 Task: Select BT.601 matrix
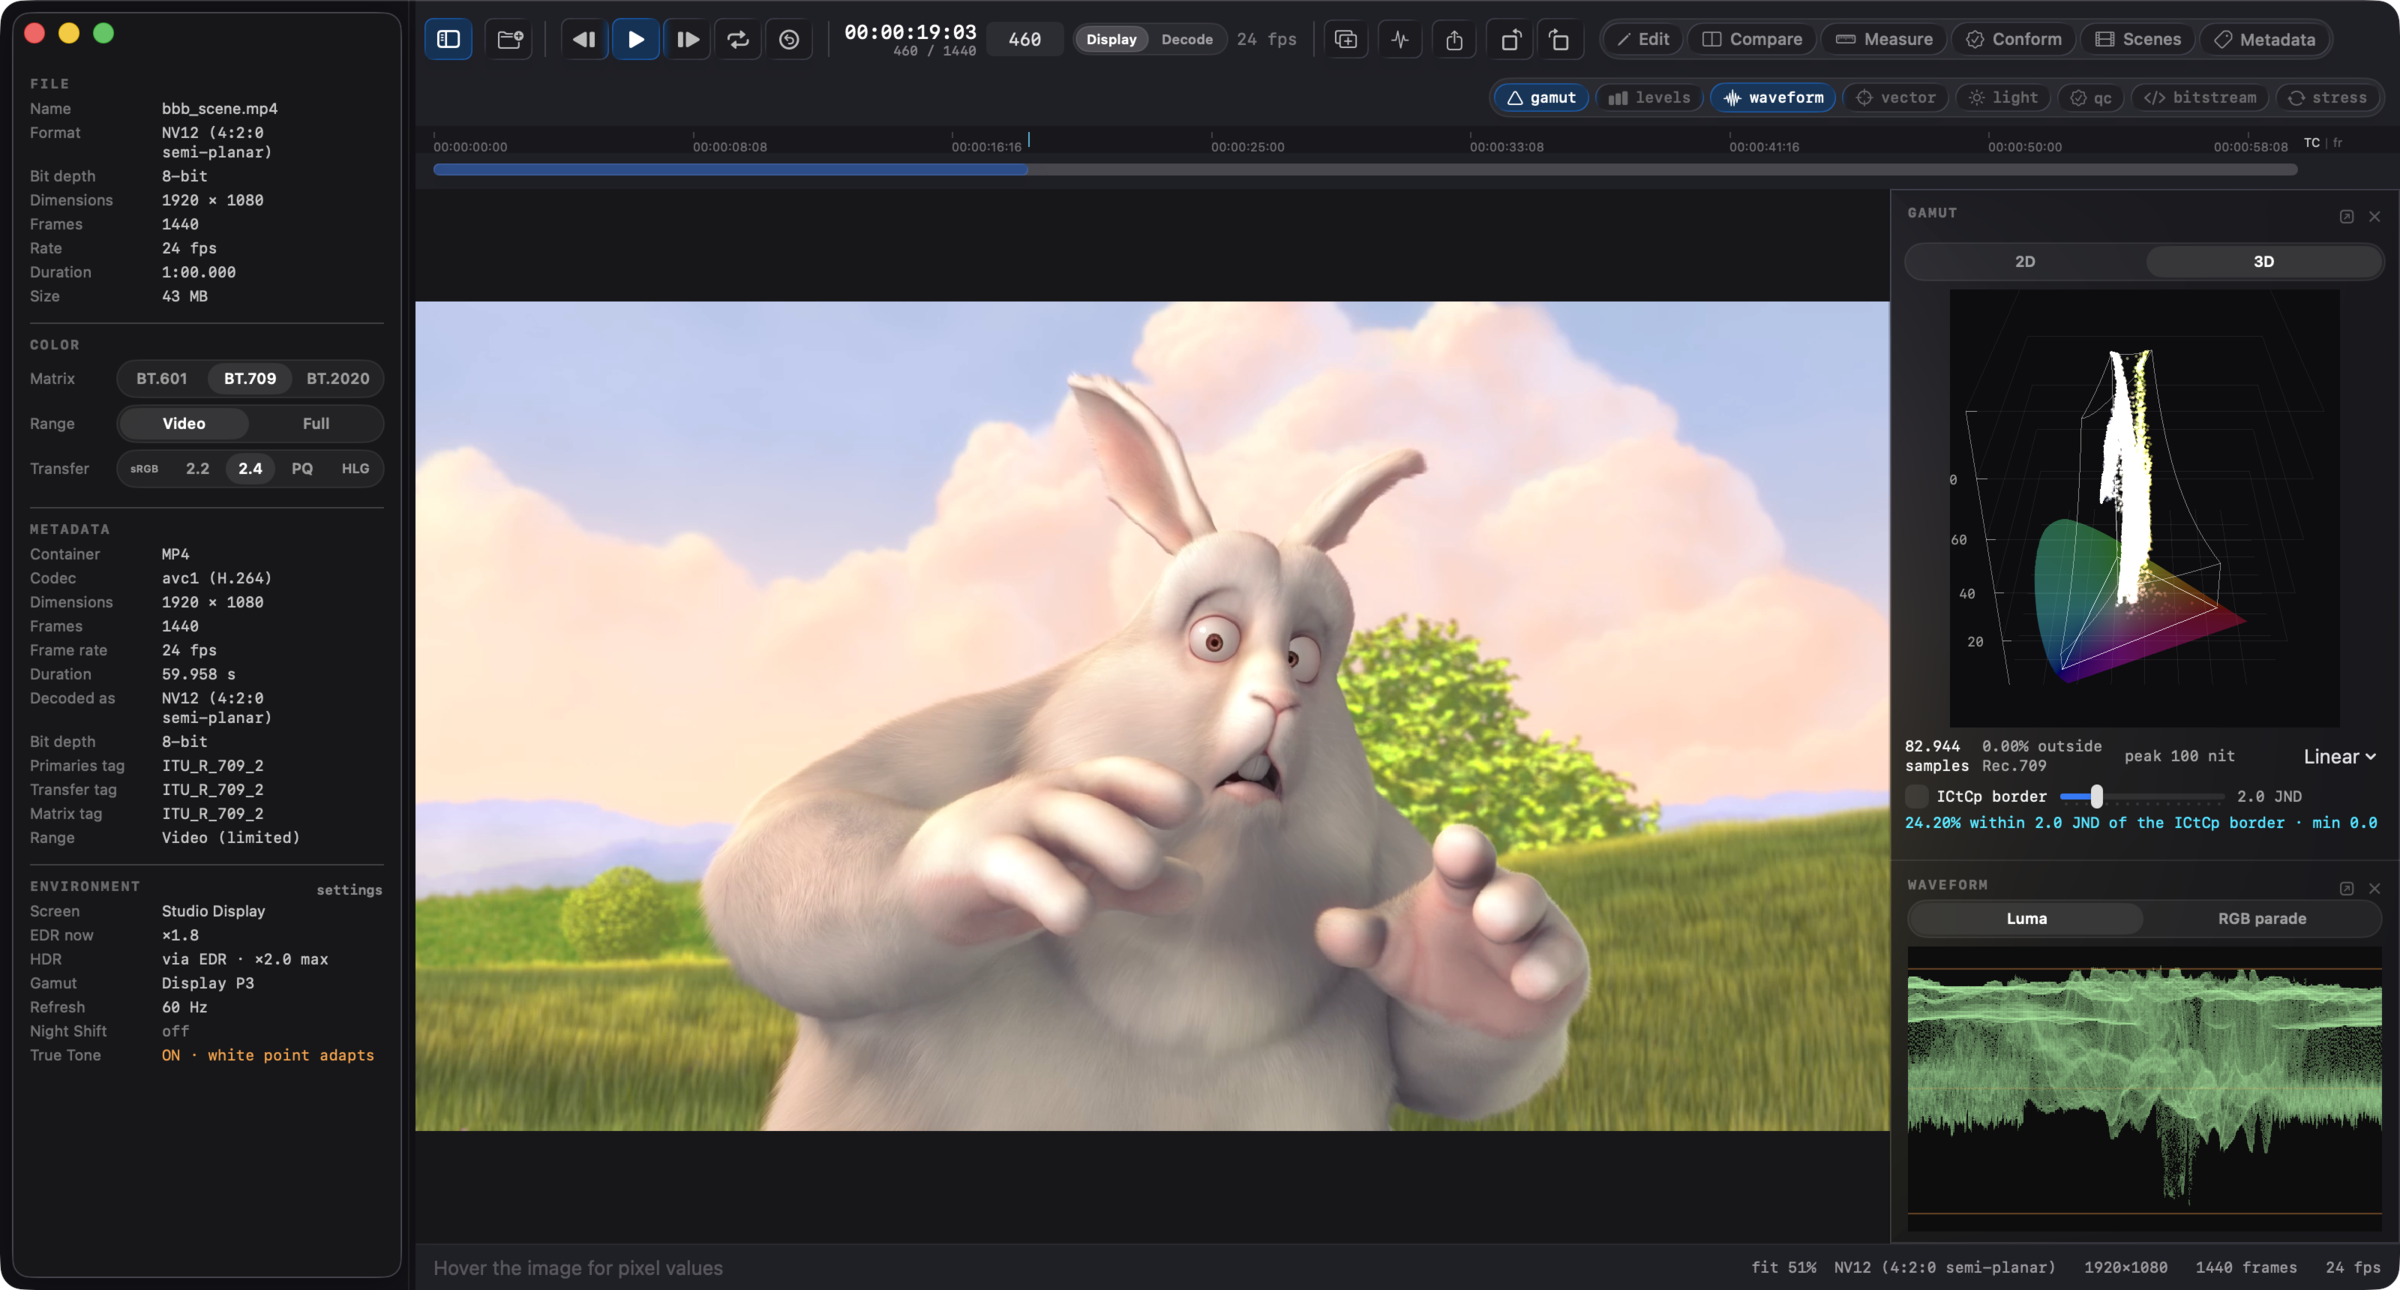click(x=162, y=378)
